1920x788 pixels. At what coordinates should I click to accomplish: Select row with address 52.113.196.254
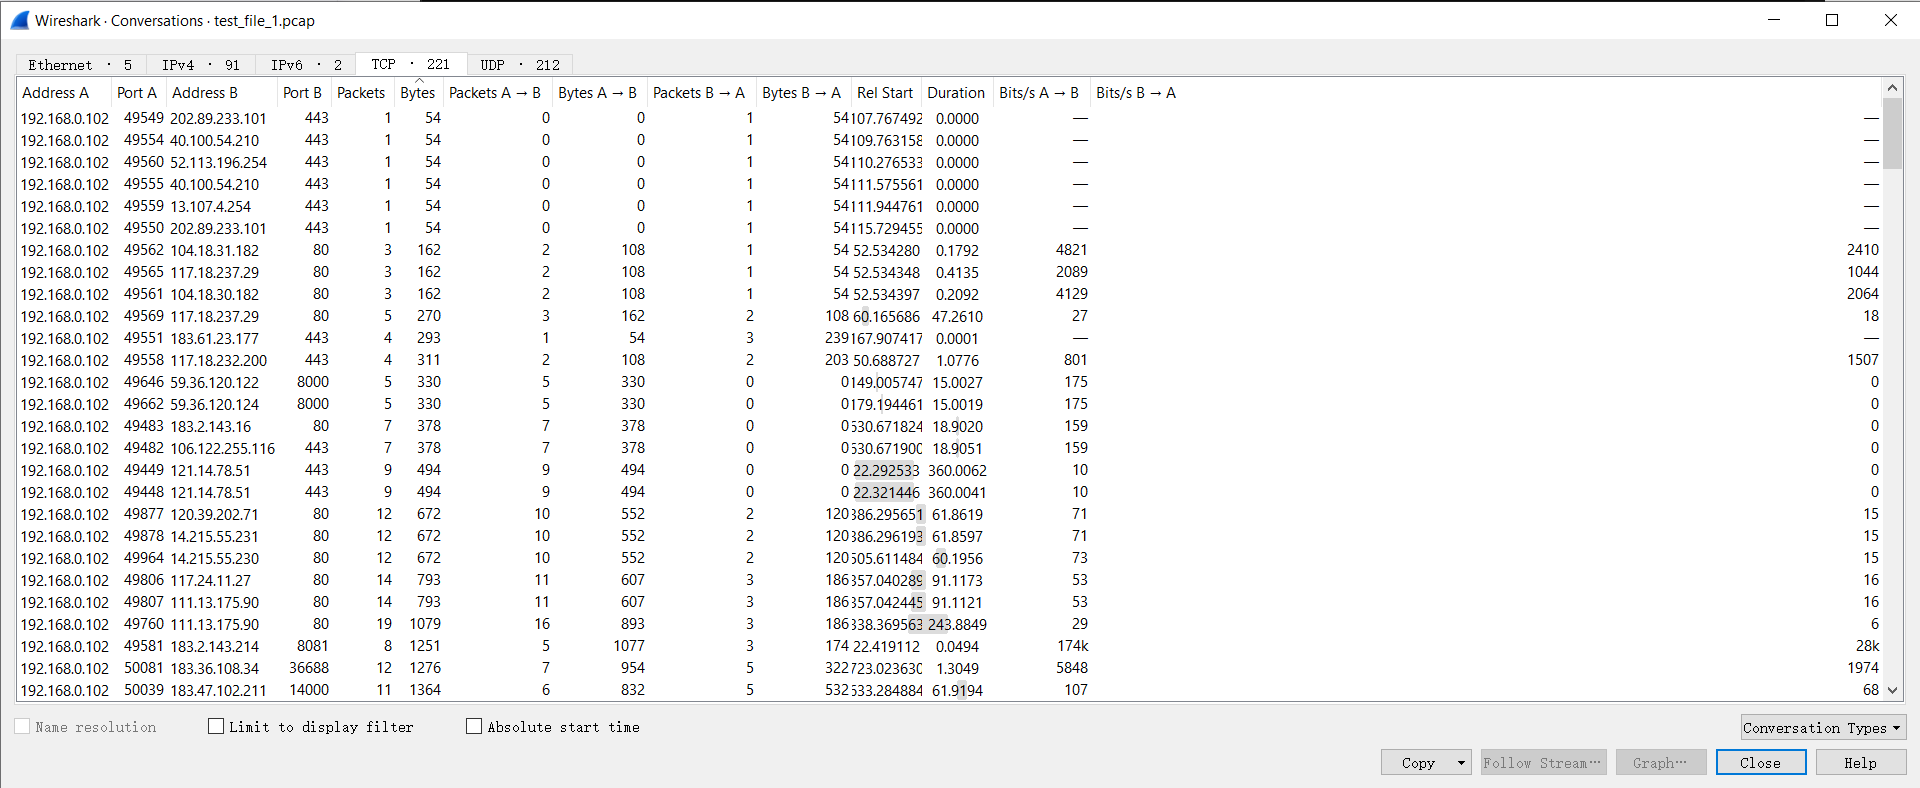coord(950,162)
